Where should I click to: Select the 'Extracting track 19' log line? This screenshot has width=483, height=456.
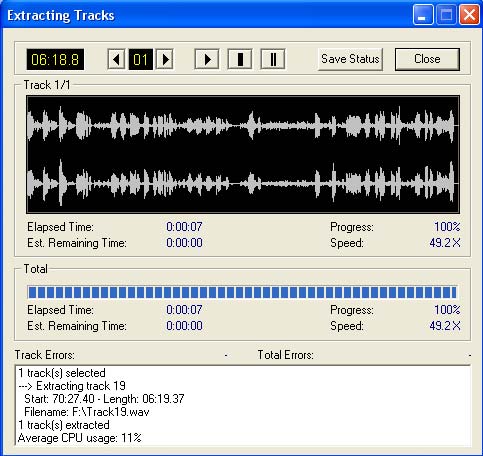(x=72, y=386)
